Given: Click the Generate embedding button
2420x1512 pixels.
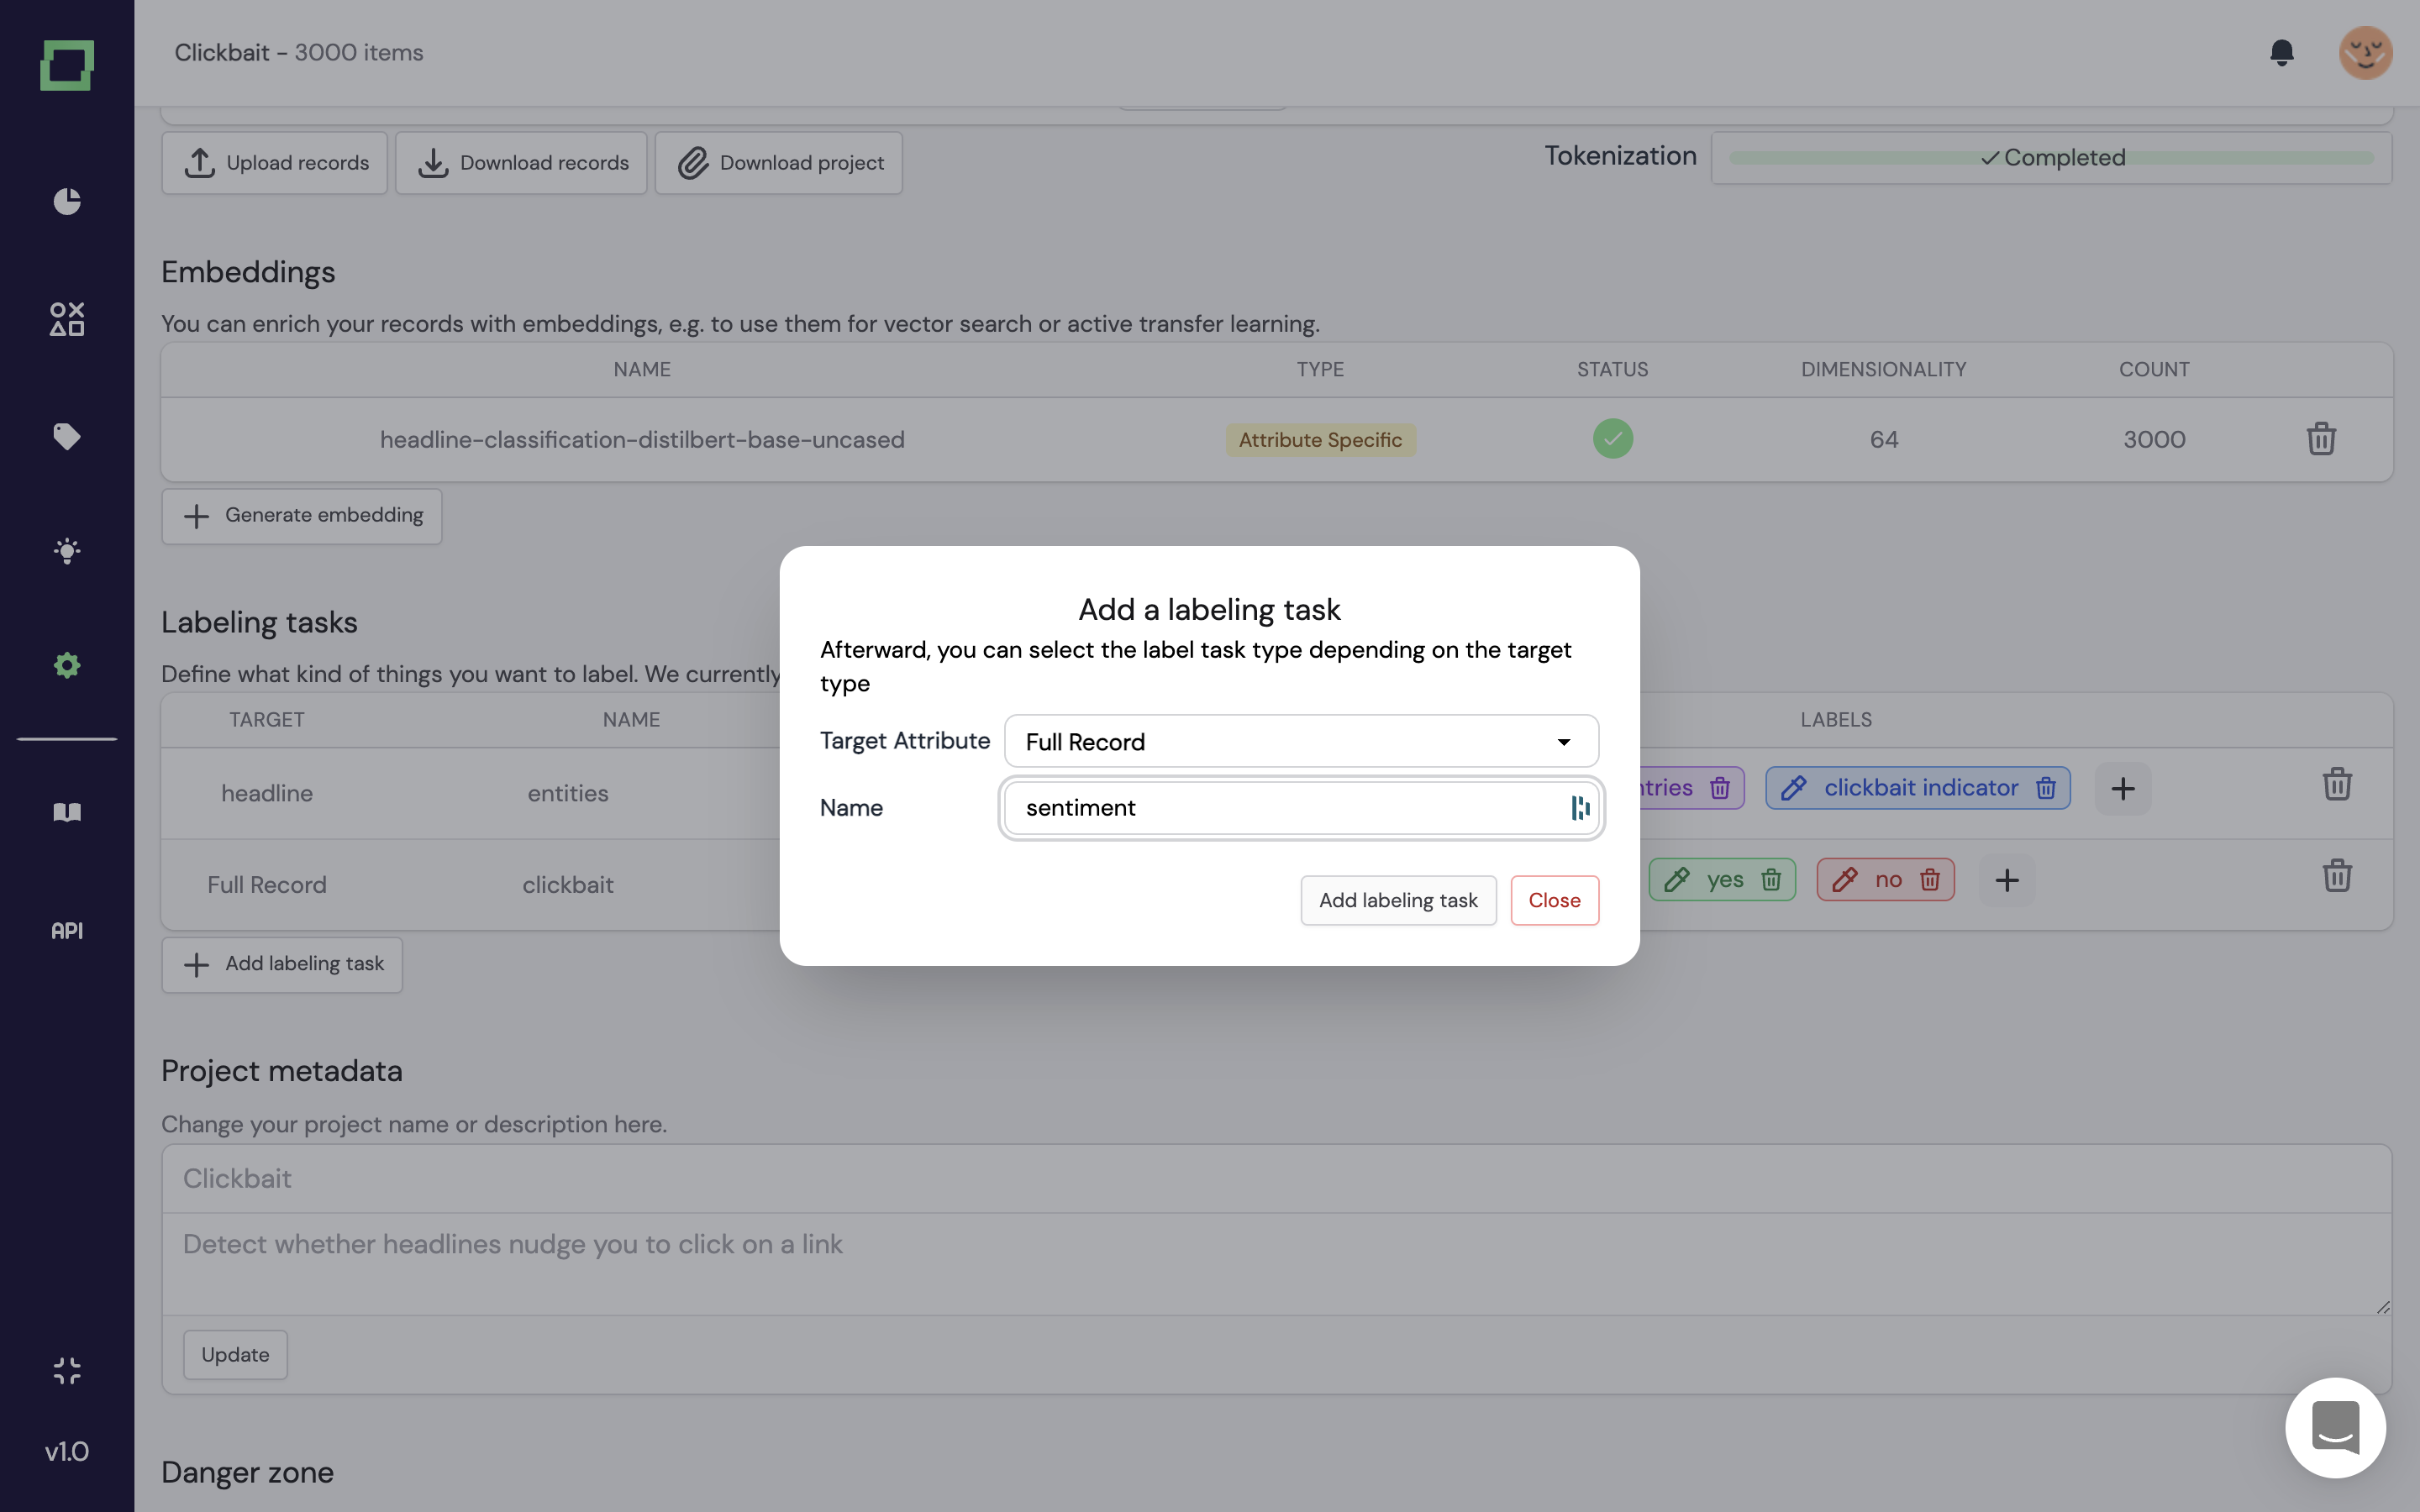Looking at the screenshot, I should pos(301,516).
